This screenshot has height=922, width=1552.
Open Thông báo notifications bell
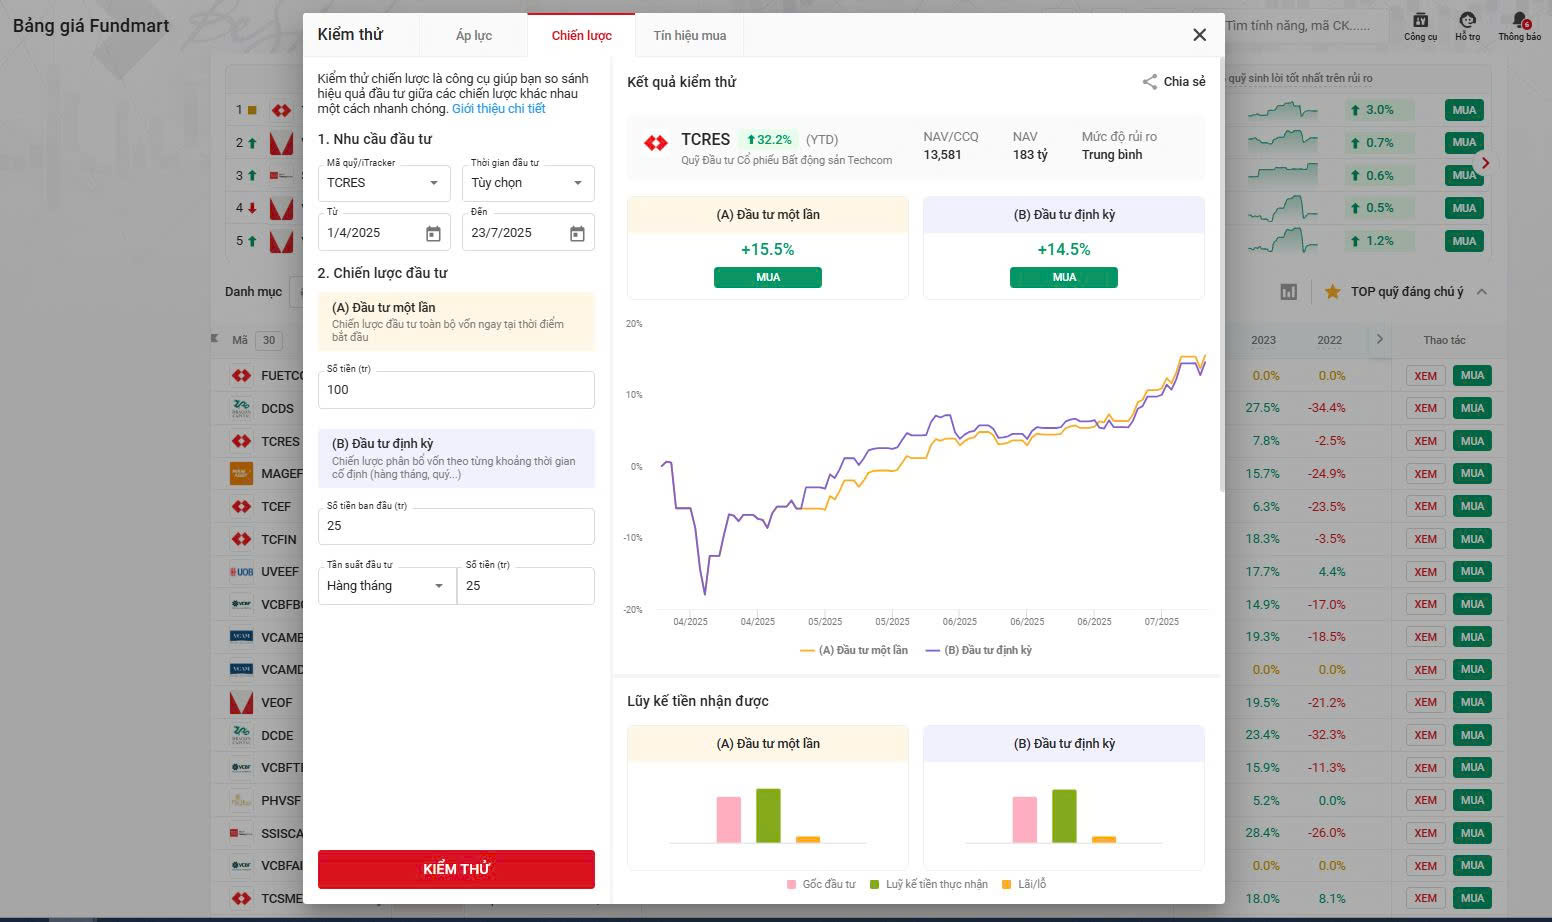pyautogui.click(x=1519, y=21)
